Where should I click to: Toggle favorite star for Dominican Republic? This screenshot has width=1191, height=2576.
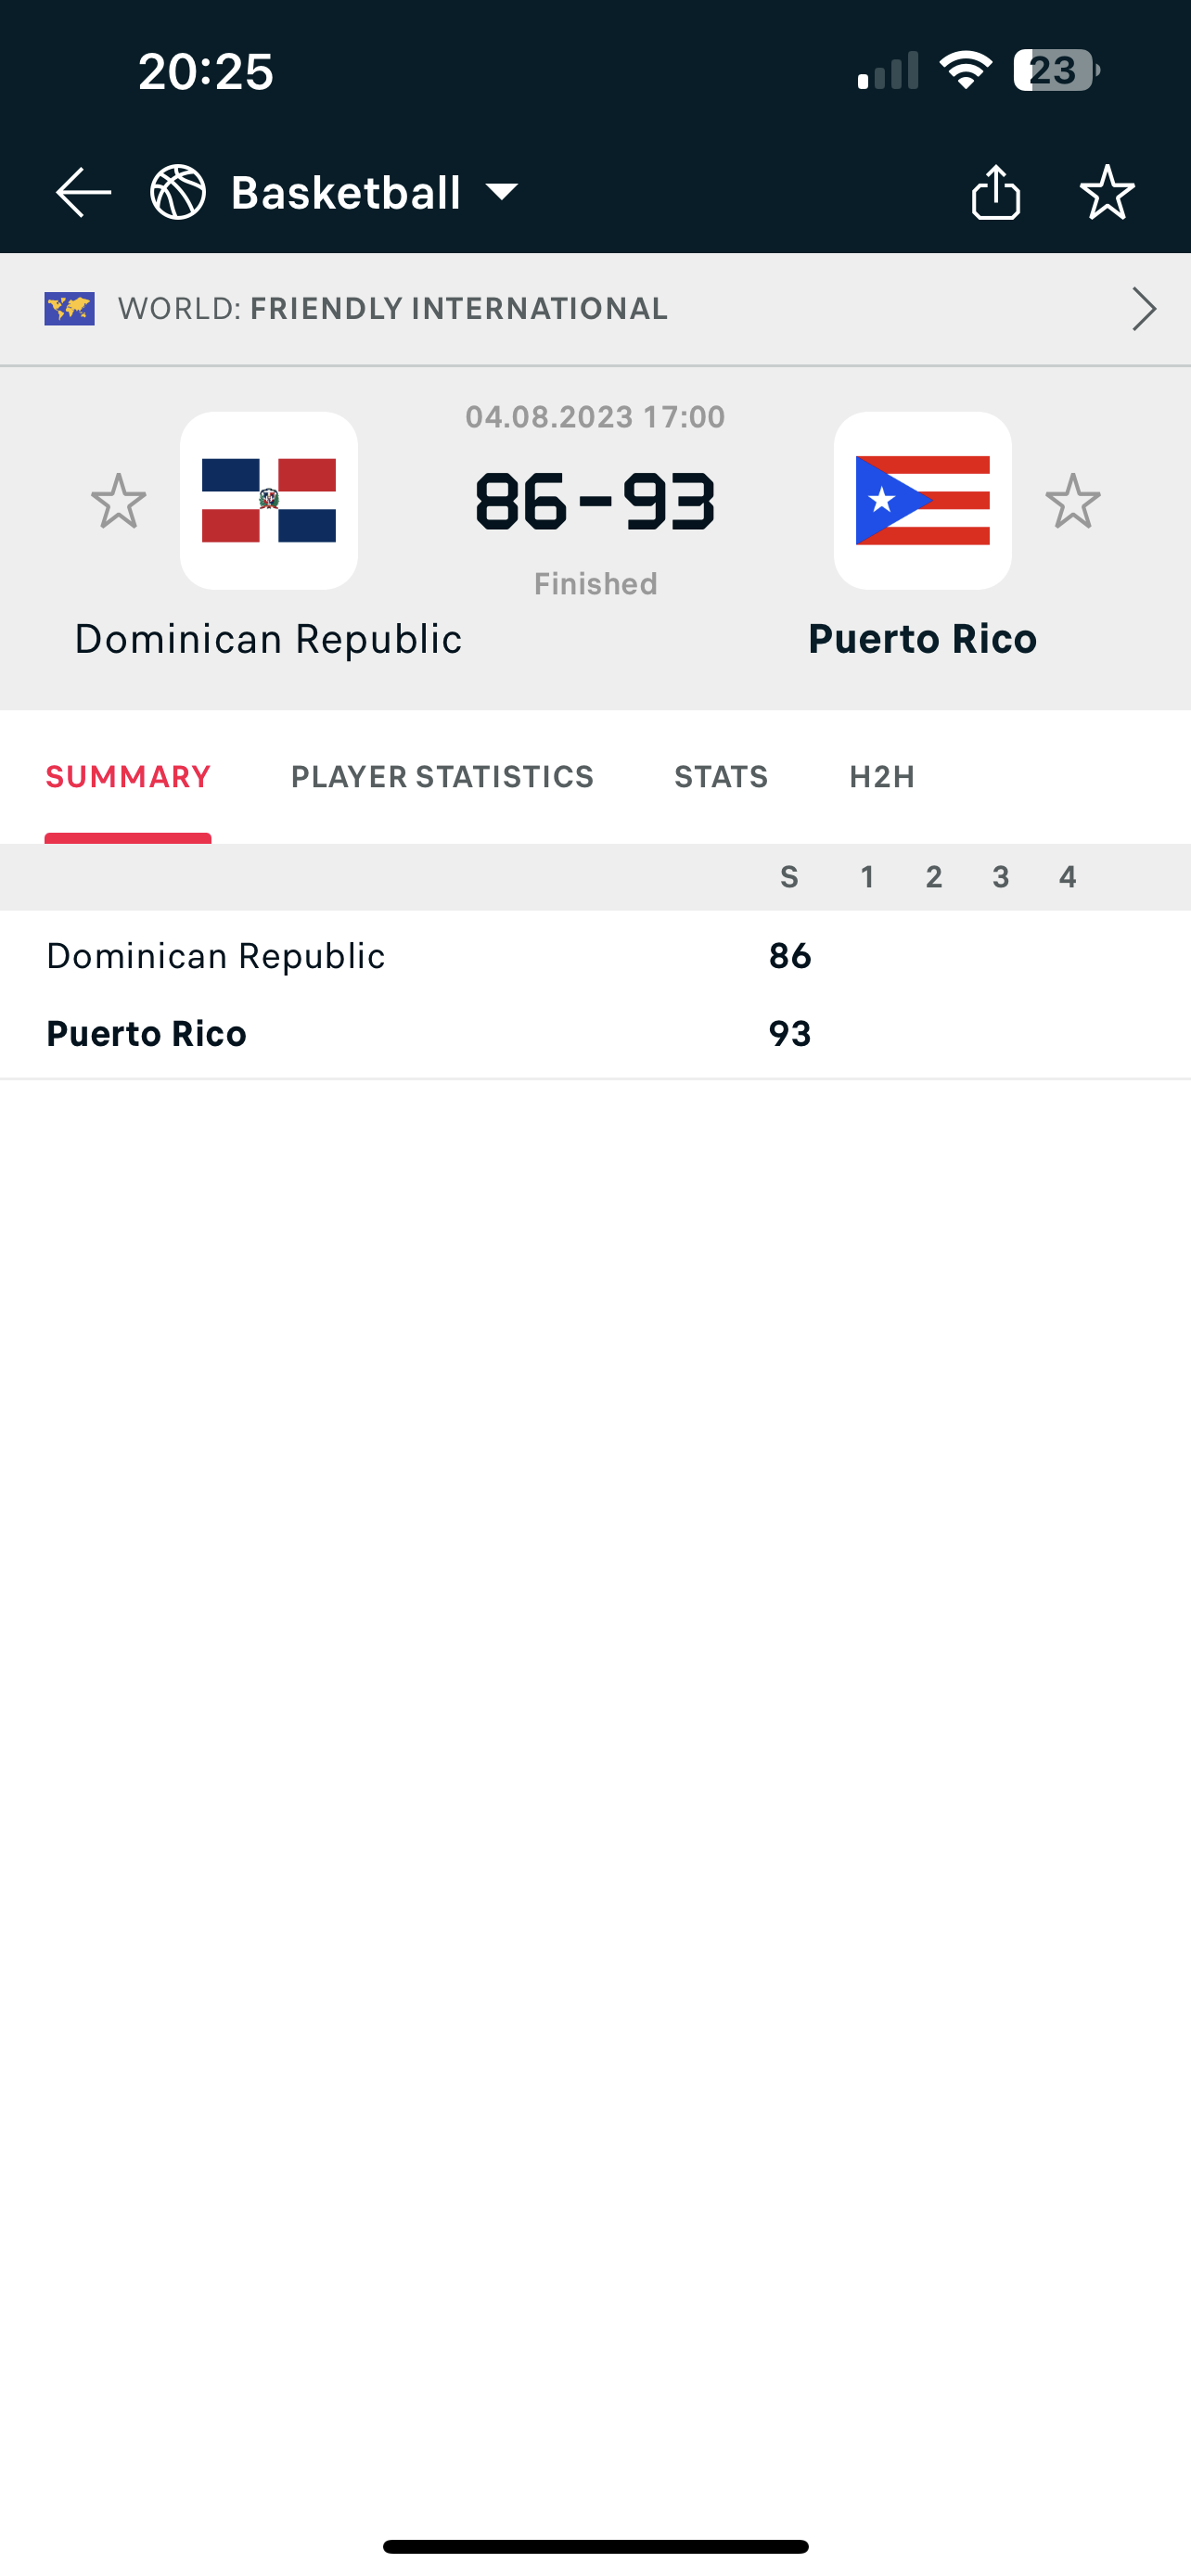click(119, 501)
